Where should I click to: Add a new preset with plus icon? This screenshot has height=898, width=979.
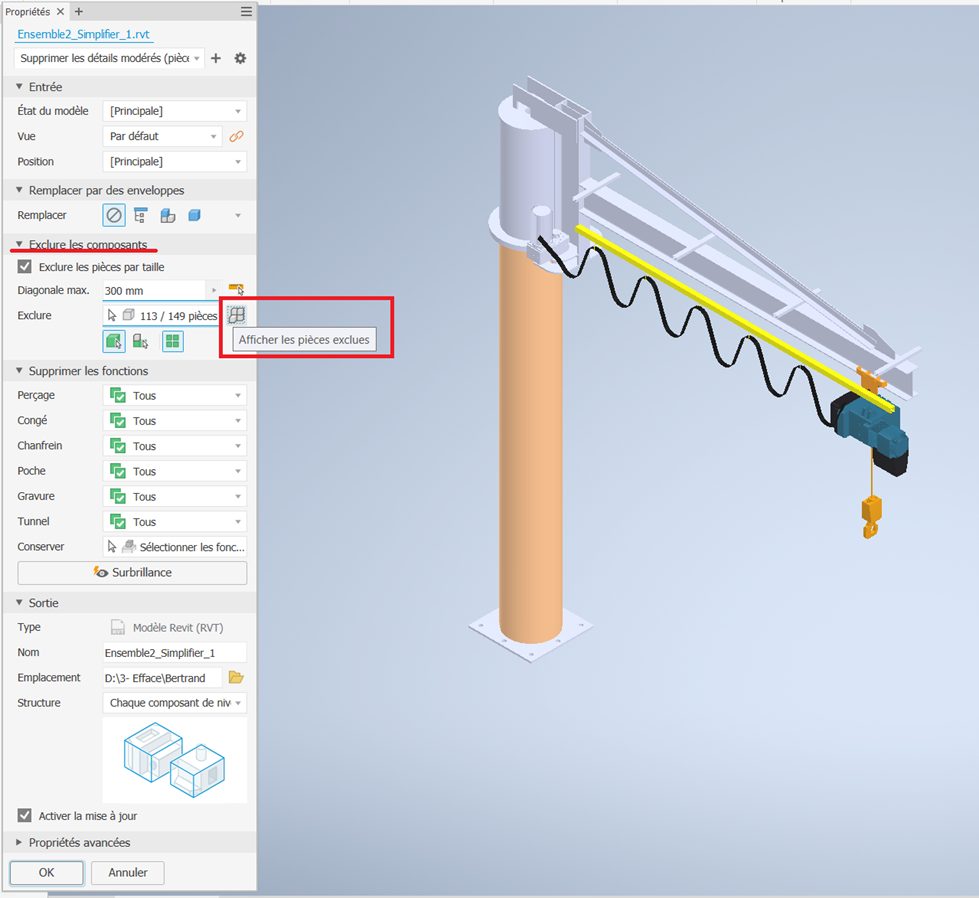216,58
